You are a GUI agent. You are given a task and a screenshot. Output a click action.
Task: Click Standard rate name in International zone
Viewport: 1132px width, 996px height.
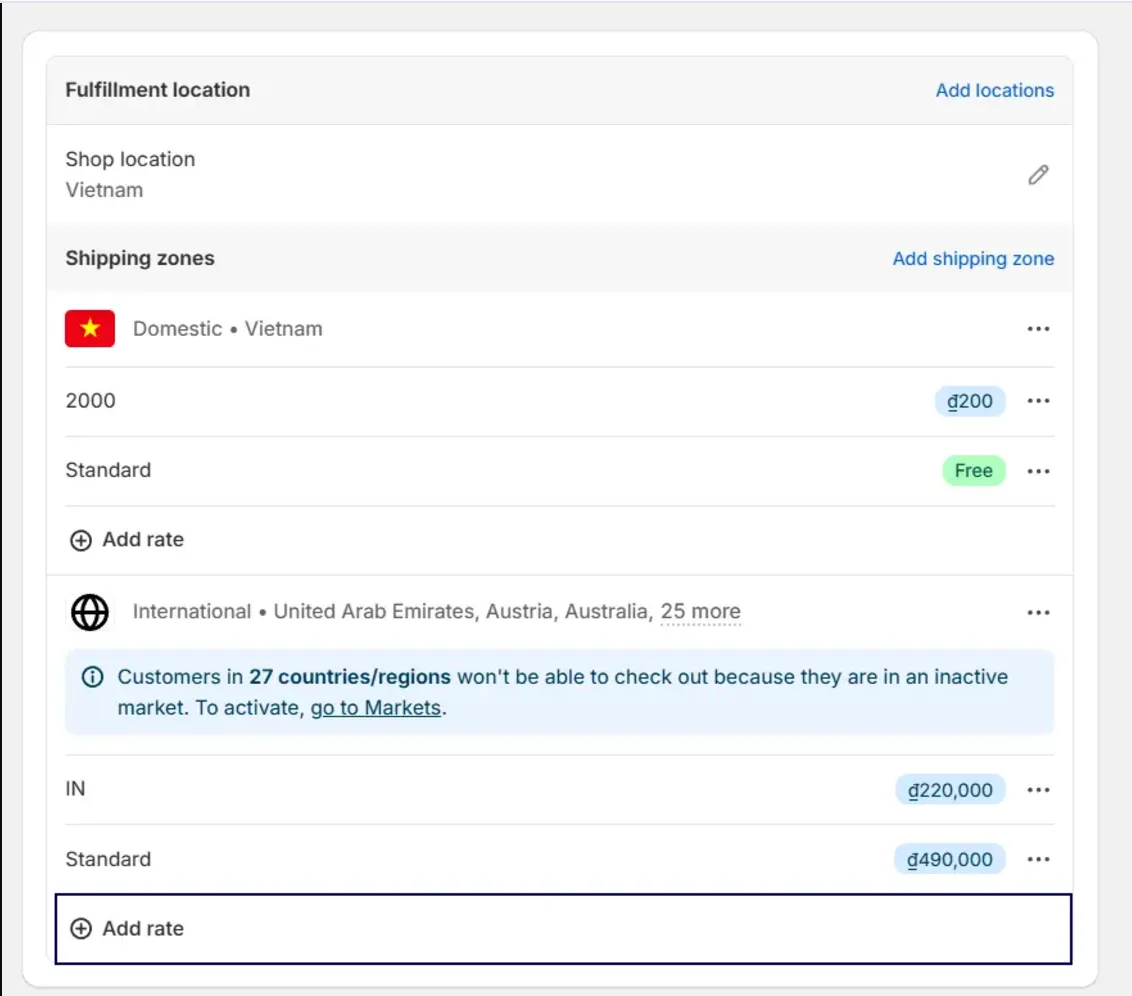[x=108, y=860]
